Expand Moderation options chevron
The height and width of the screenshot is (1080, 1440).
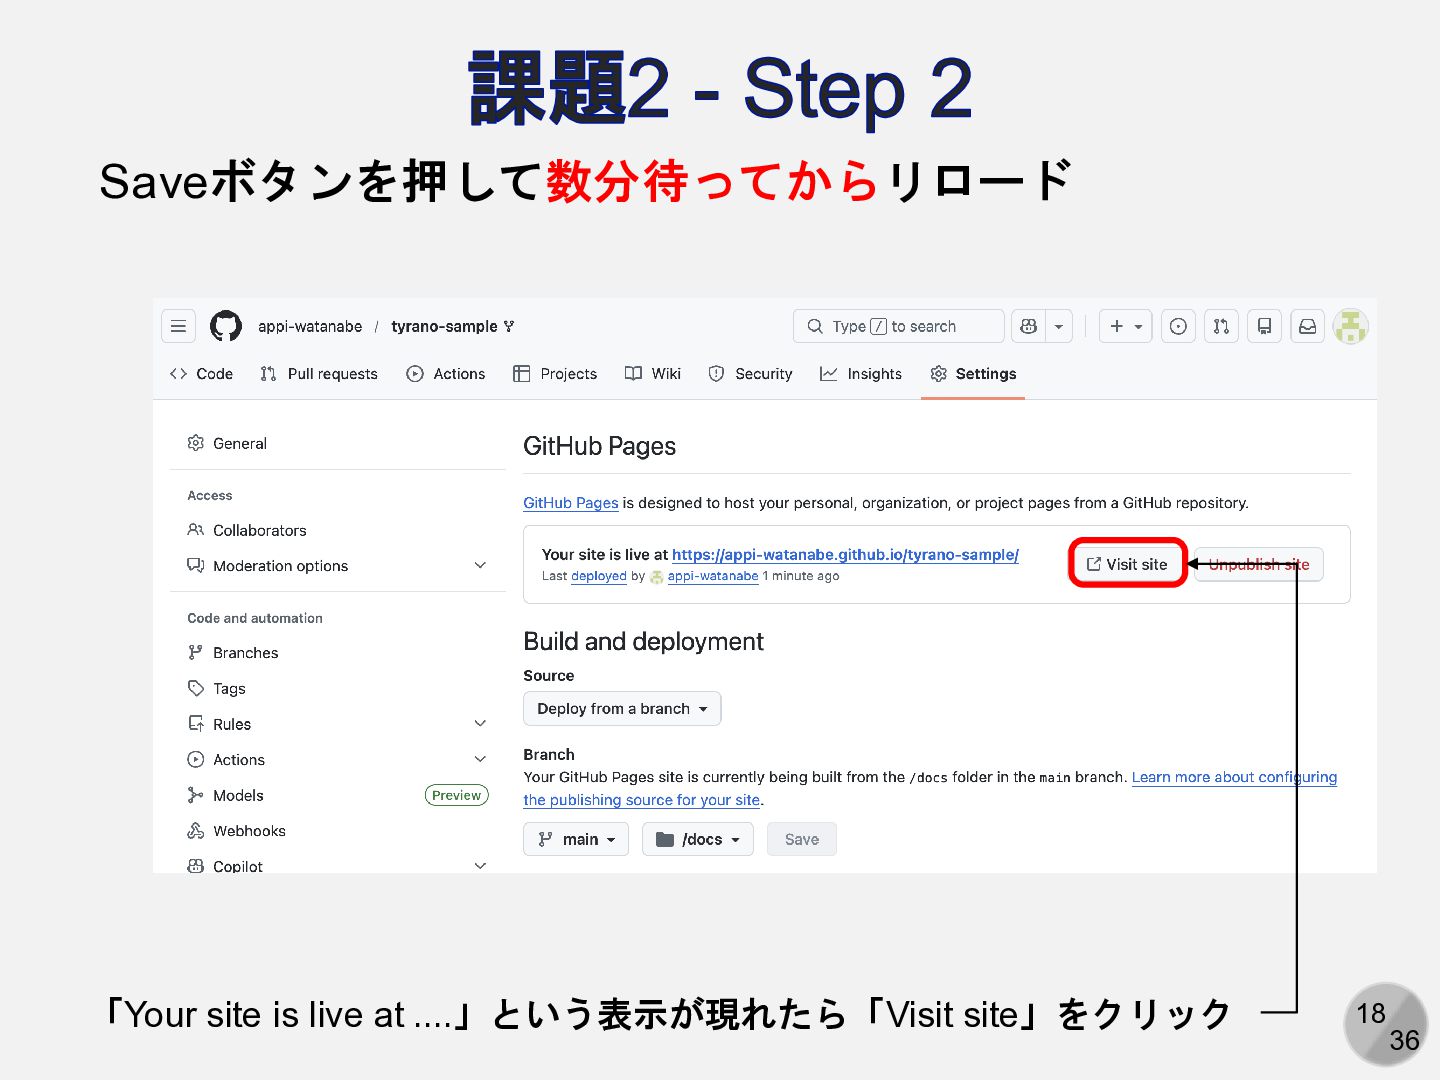click(x=480, y=566)
